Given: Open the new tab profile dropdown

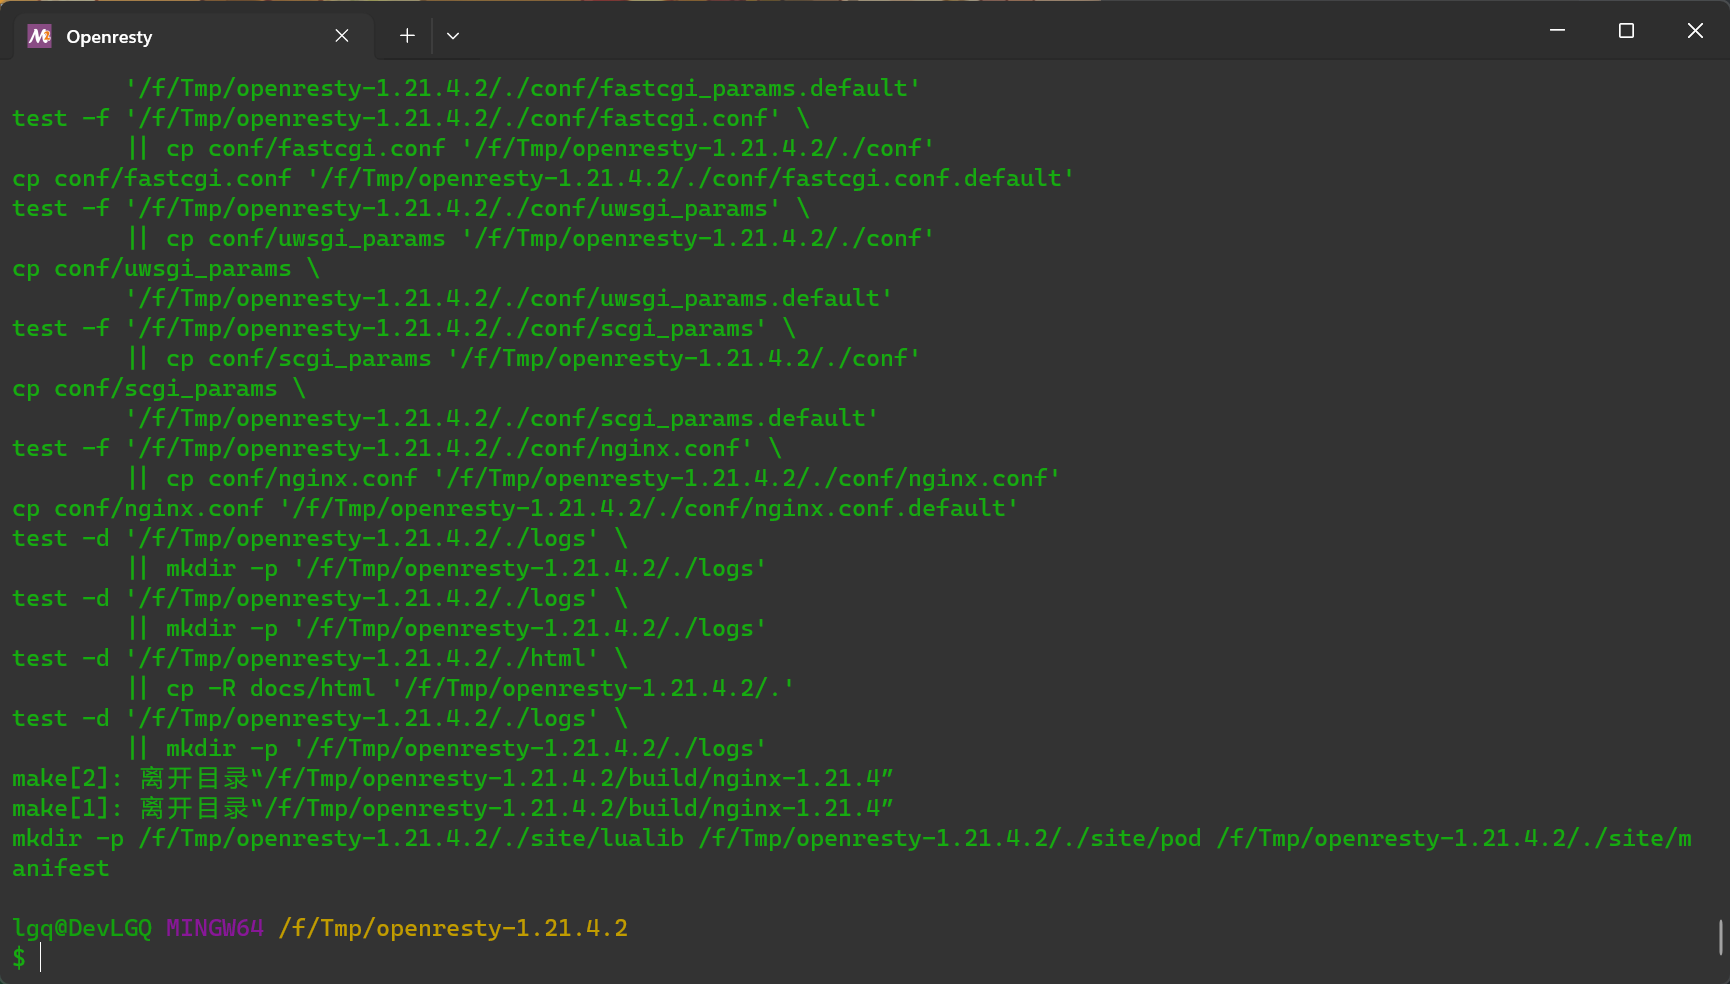Looking at the screenshot, I should [x=453, y=36].
